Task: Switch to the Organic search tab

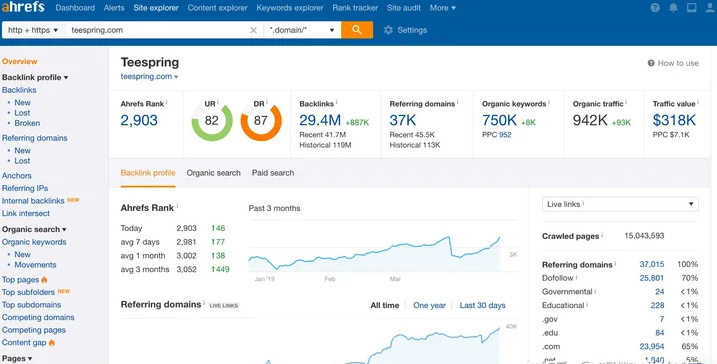Action: coord(214,173)
